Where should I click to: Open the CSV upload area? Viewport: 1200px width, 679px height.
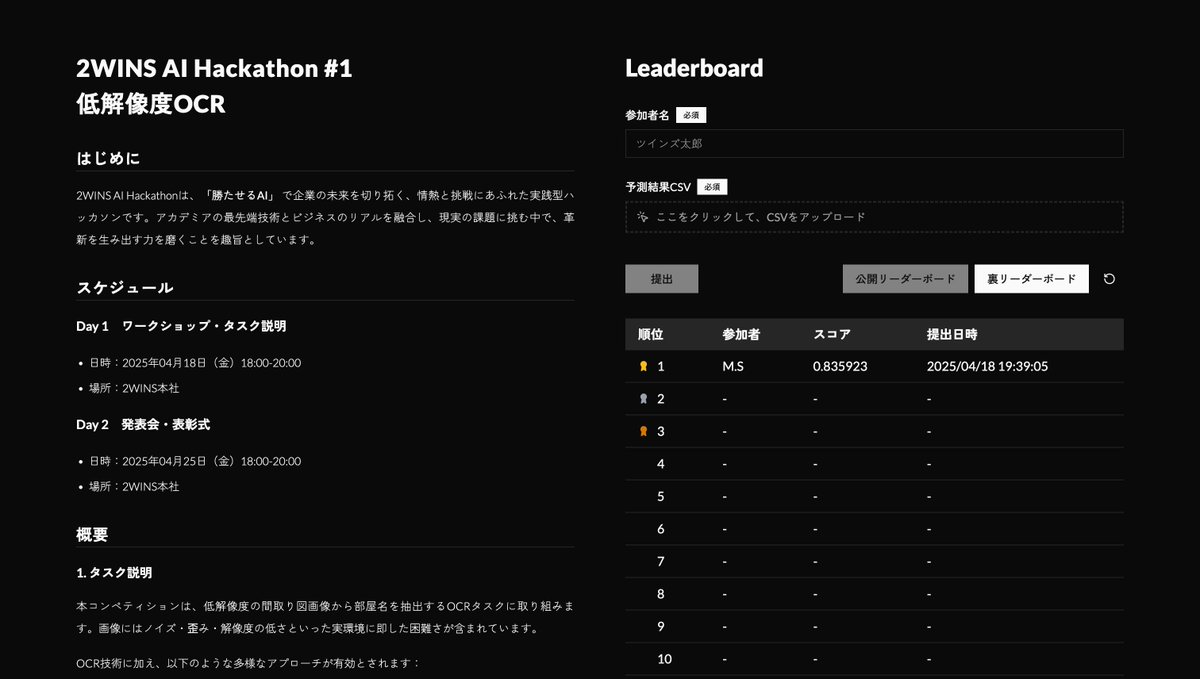(874, 217)
